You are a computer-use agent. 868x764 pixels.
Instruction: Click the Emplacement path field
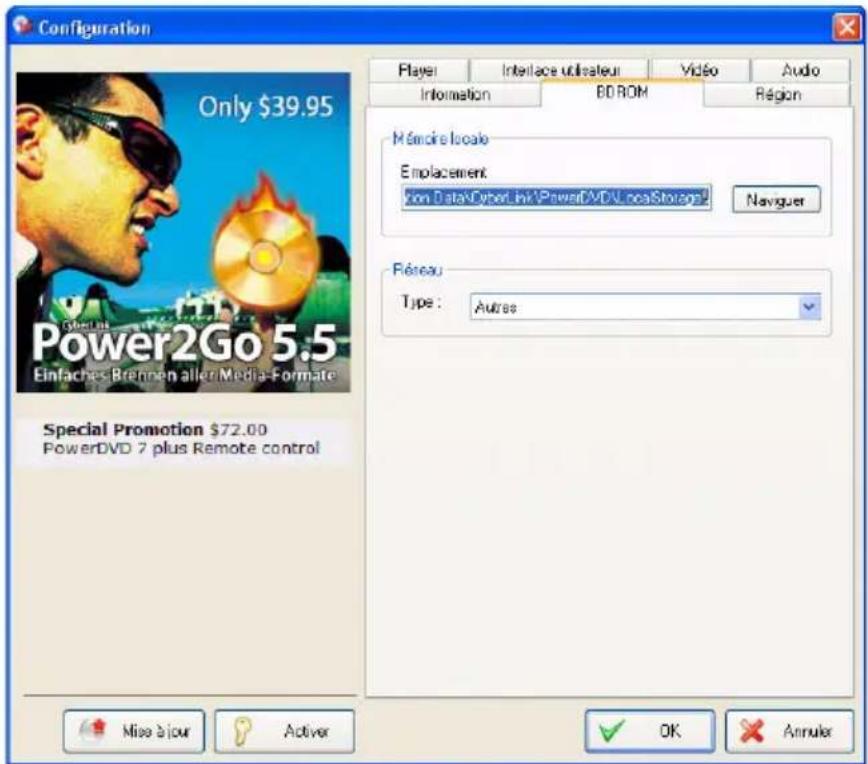tap(556, 198)
